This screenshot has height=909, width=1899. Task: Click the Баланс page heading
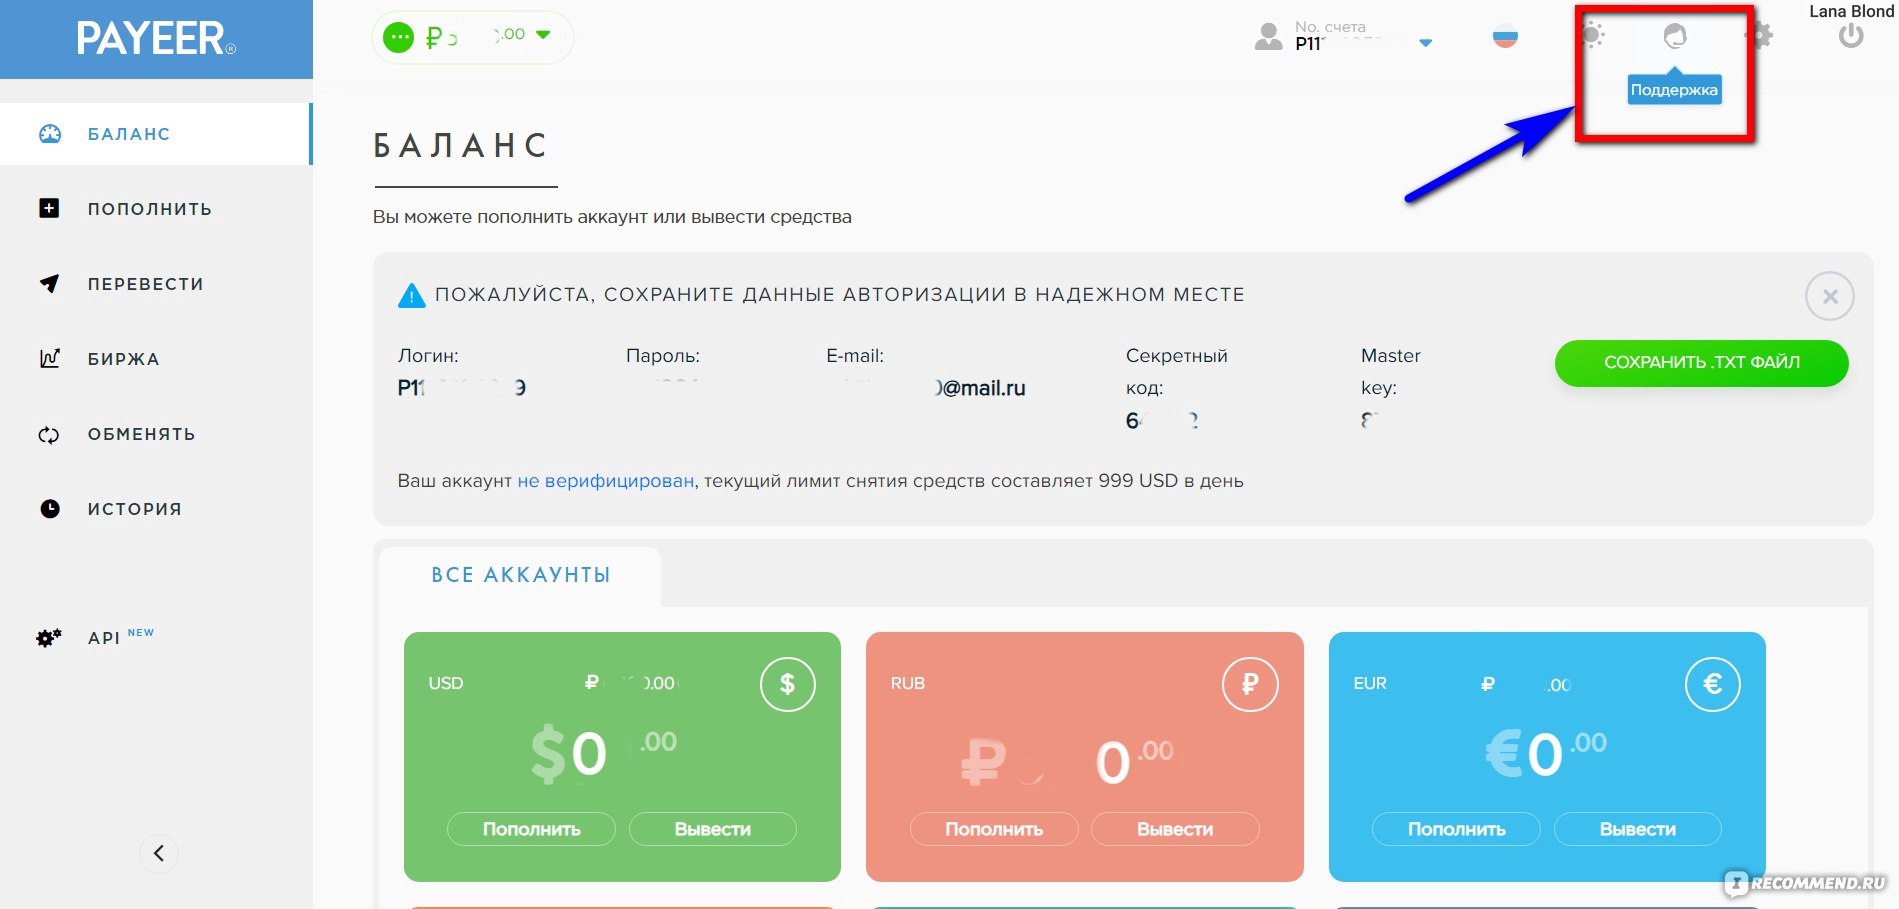coord(461,146)
